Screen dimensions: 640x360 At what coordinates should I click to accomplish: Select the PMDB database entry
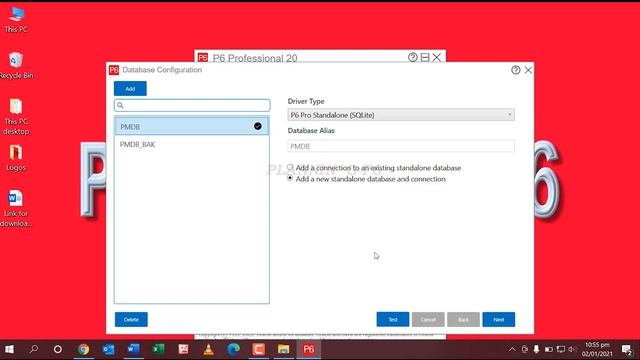[192, 126]
